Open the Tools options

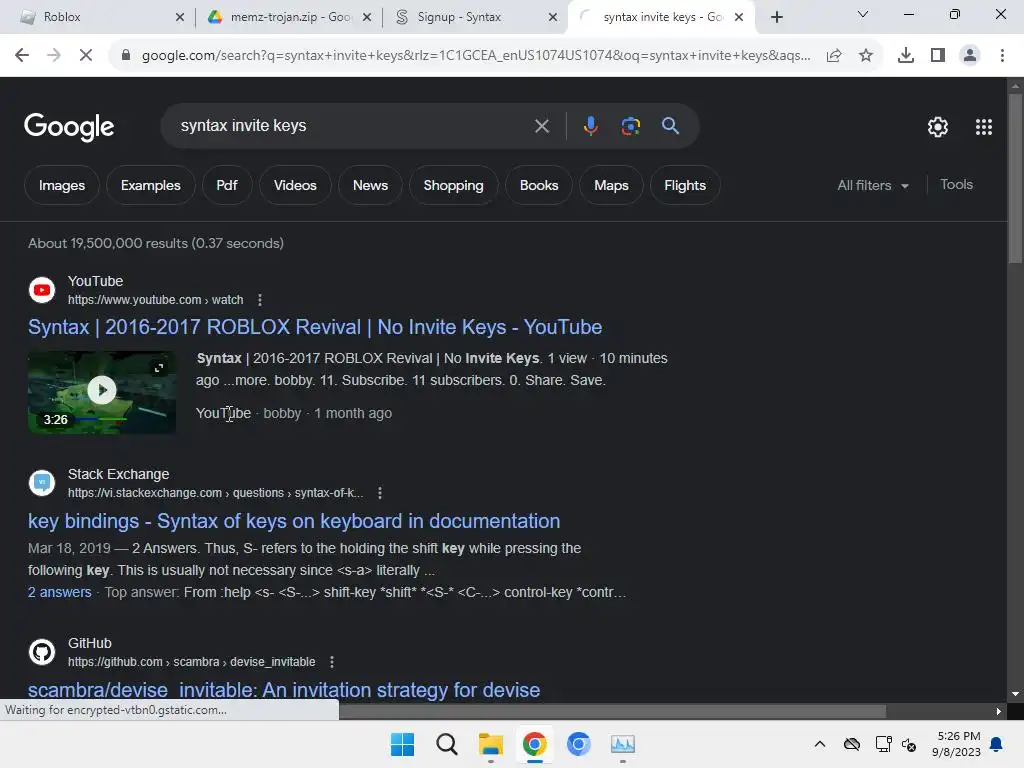[956, 185]
